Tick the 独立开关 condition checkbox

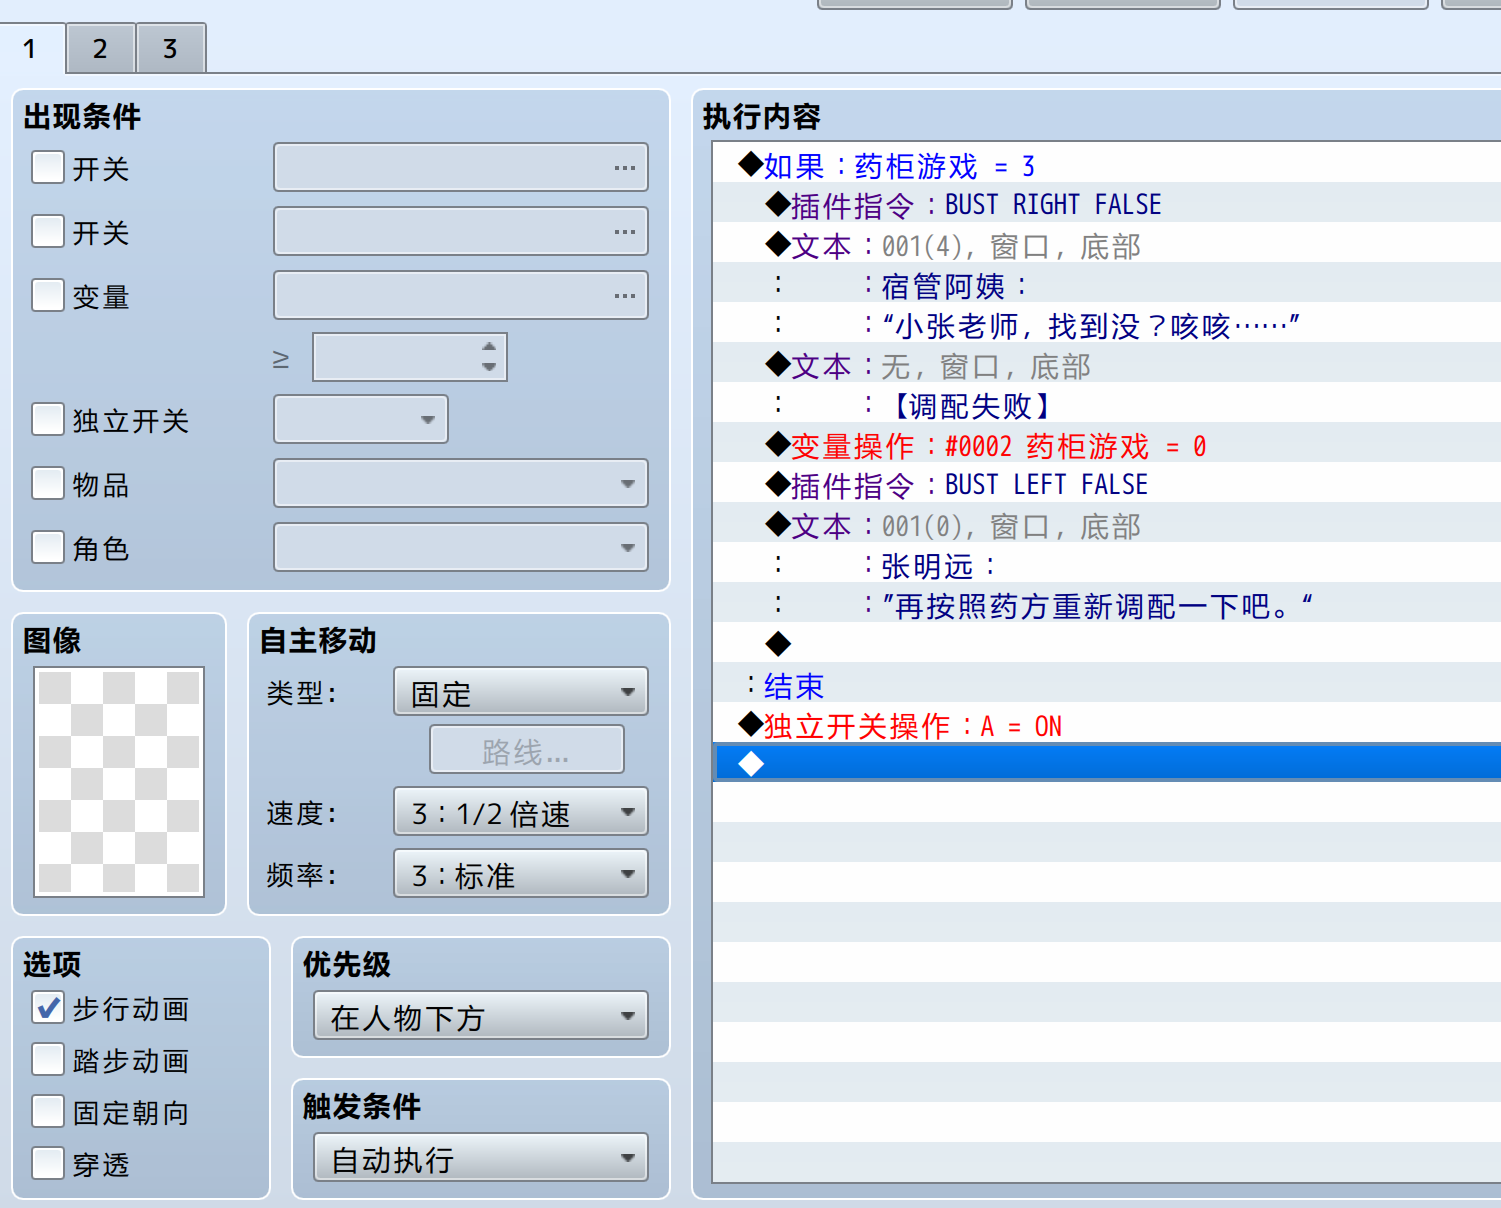point(48,419)
